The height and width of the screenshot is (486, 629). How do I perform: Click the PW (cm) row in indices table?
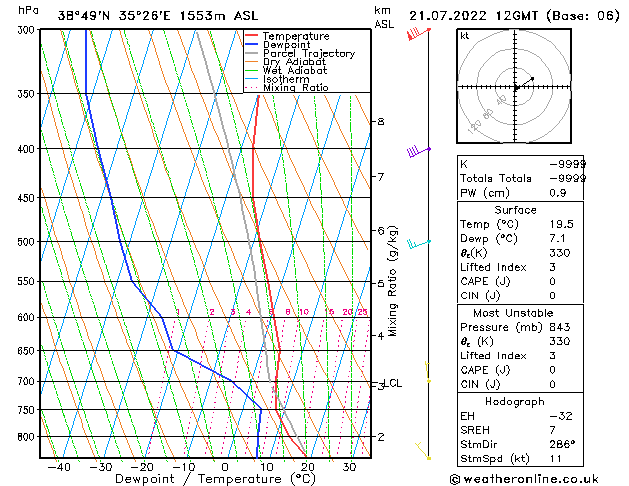[x=520, y=193]
